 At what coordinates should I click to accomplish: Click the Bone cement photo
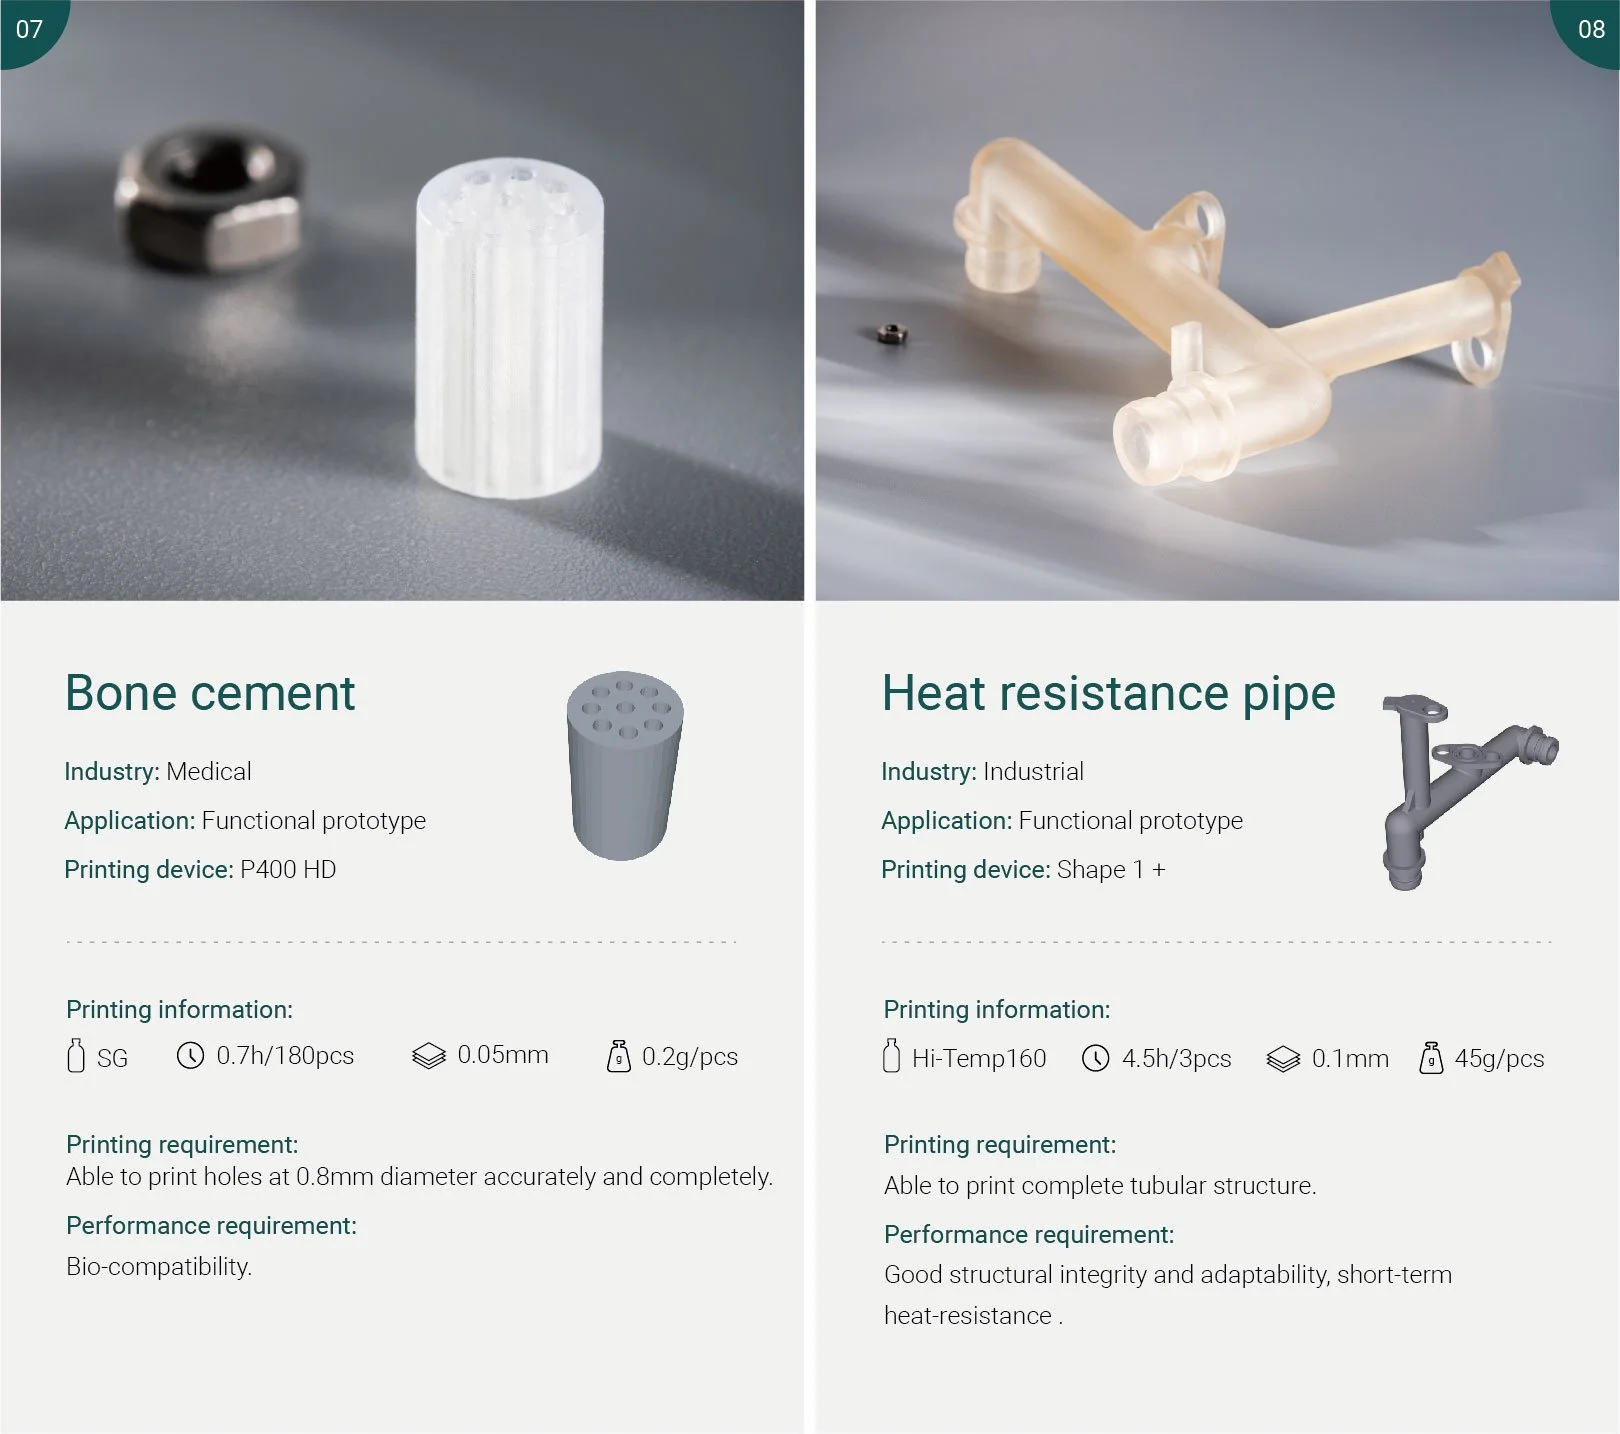pos(402,300)
